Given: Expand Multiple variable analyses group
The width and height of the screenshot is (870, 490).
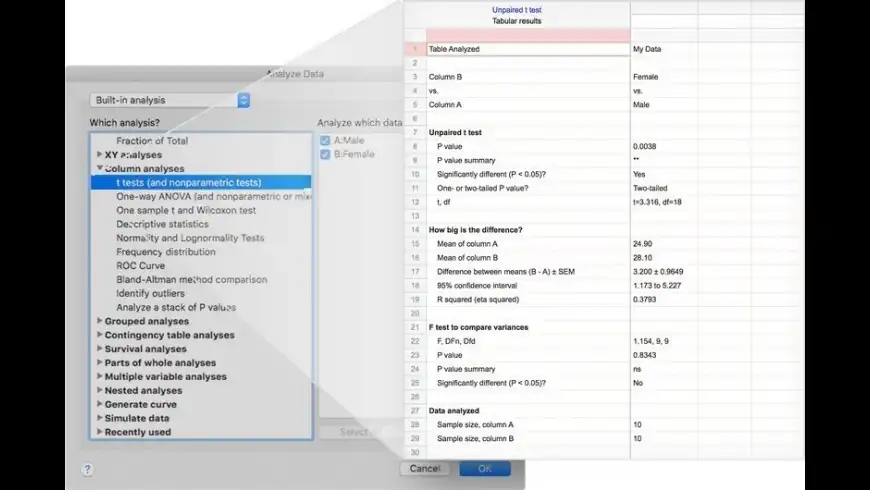Looking at the screenshot, I should coord(99,376).
